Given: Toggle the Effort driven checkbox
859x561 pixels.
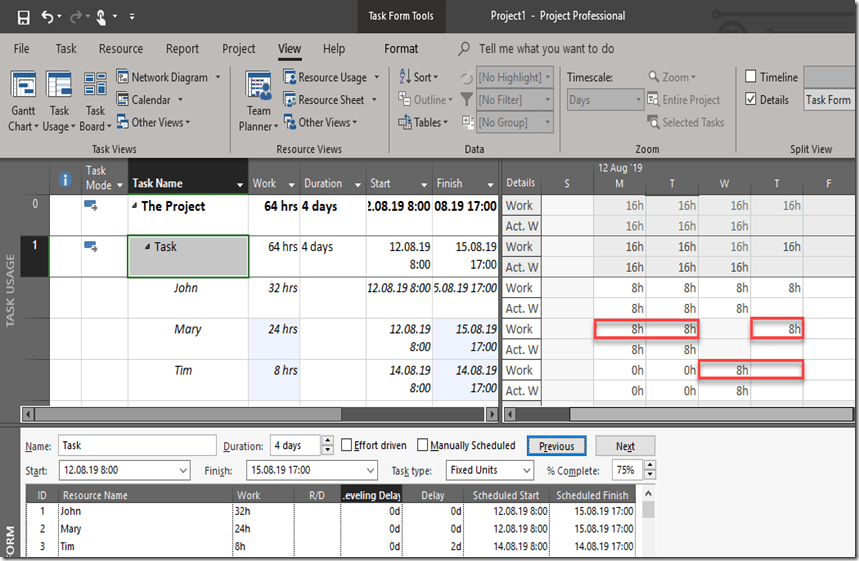Looking at the screenshot, I should pos(347,446).
